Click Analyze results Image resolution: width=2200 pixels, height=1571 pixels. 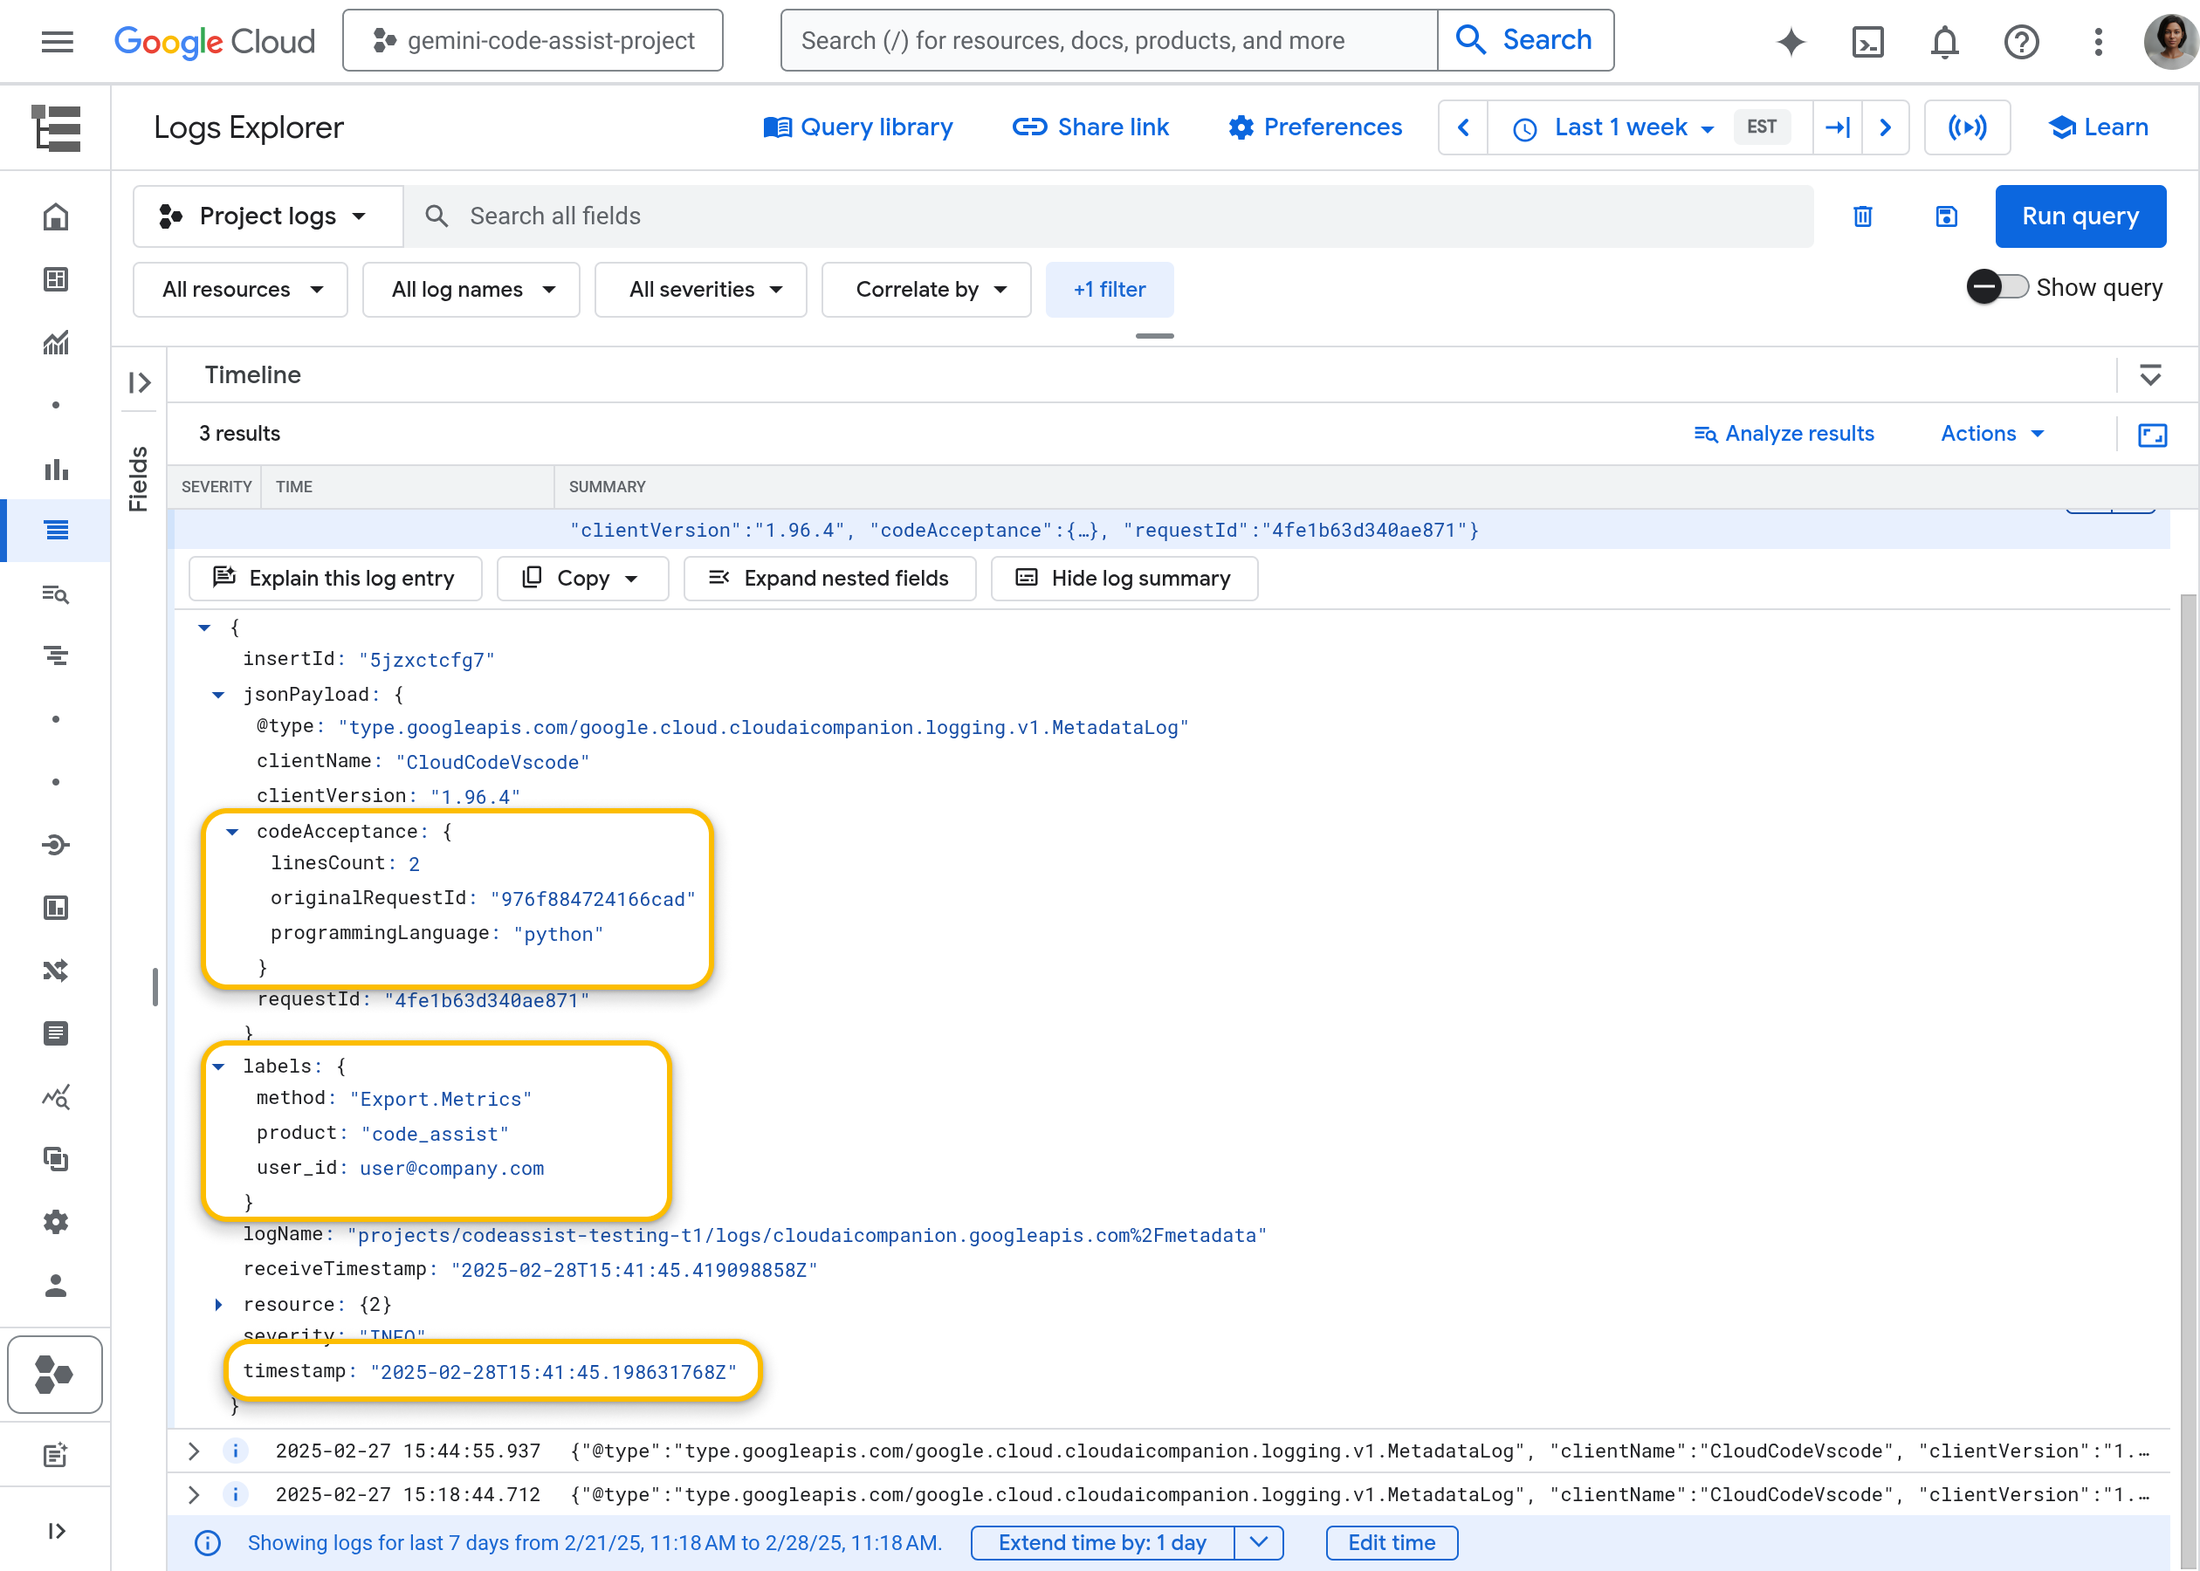(x=1784, y=434)
